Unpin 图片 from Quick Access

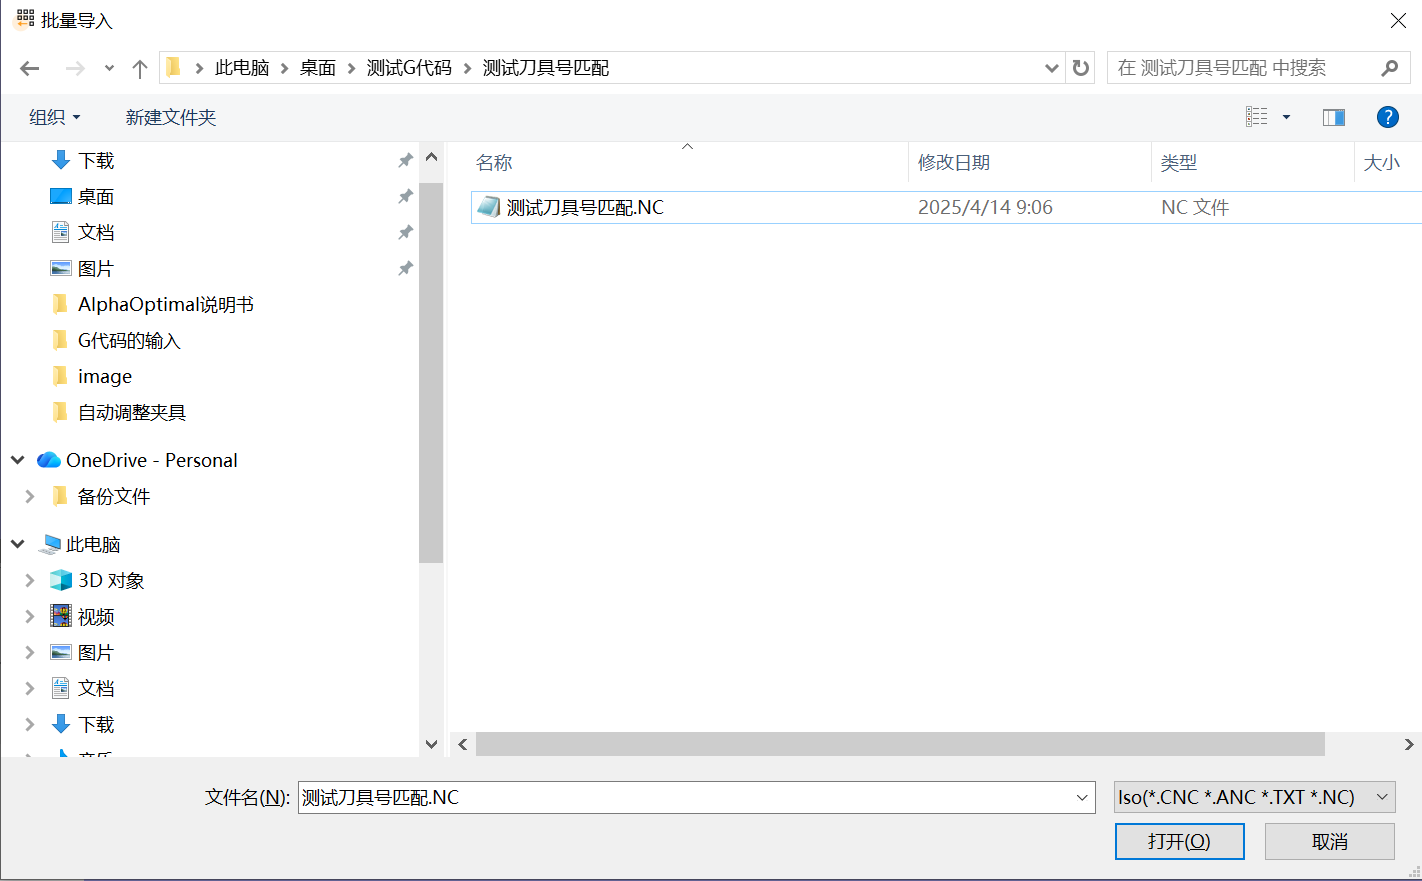(x=405, y=267)
